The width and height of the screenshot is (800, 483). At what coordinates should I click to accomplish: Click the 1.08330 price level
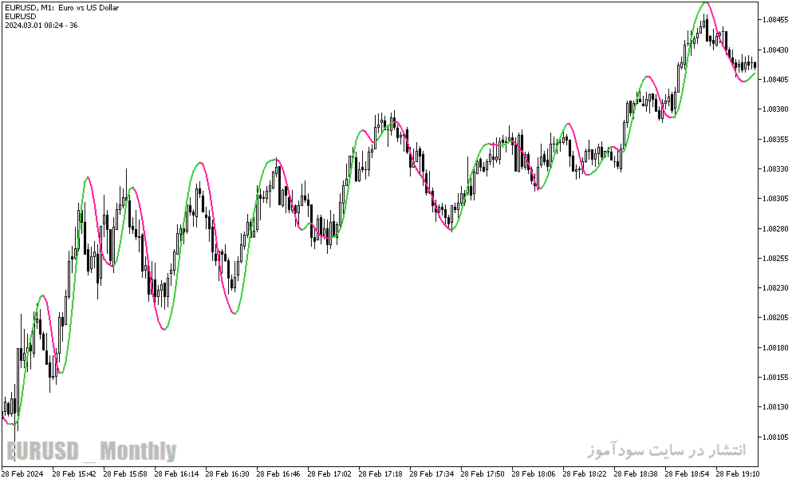tap(774, 169)
